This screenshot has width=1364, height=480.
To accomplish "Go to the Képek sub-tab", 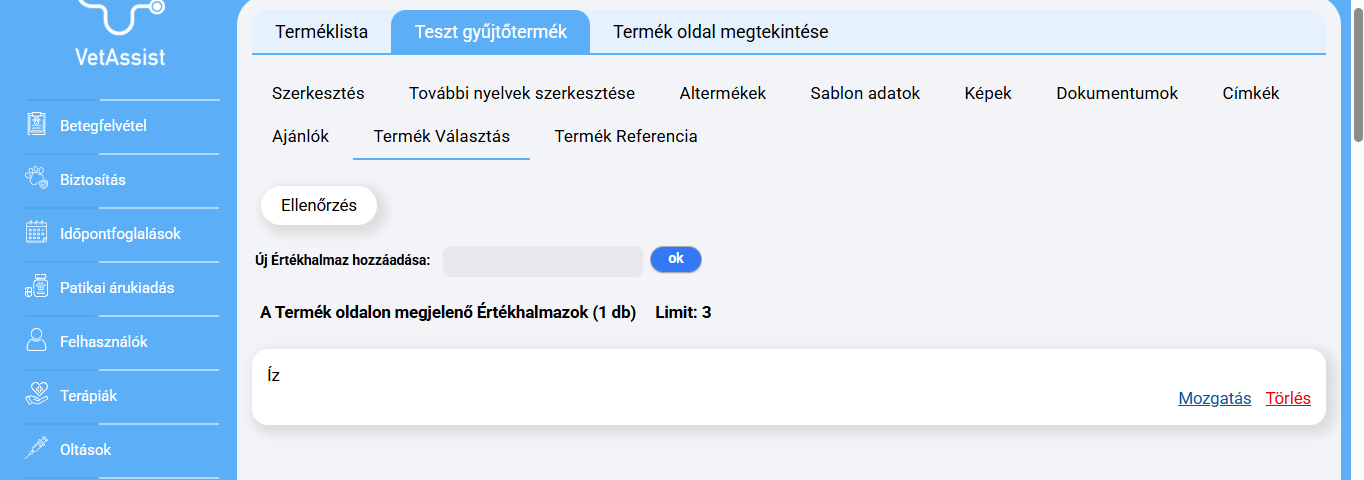I will 988,94.
